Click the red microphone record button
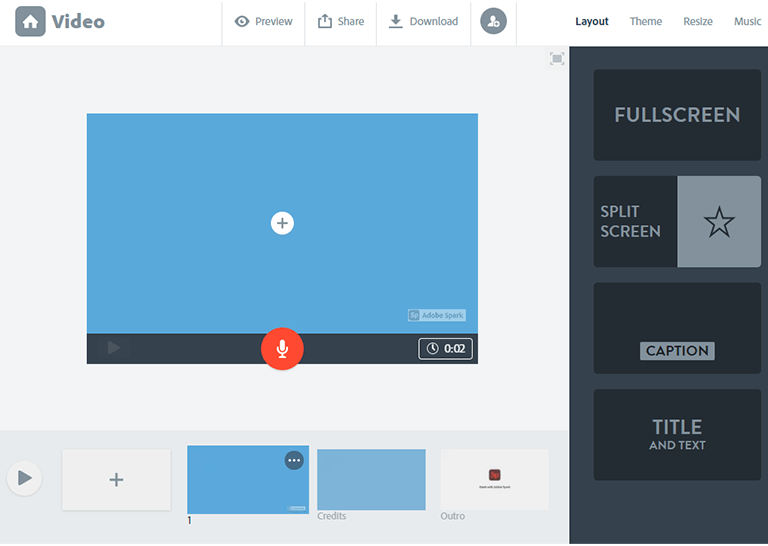The width and height of the screenshot is (768, 546). (282, 349)
